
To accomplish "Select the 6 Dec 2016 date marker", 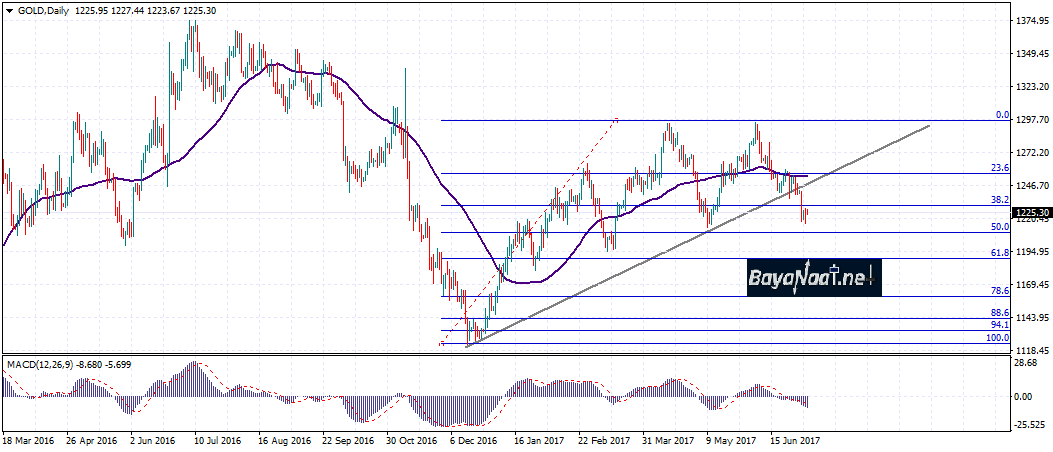I will tap(472, 440).
